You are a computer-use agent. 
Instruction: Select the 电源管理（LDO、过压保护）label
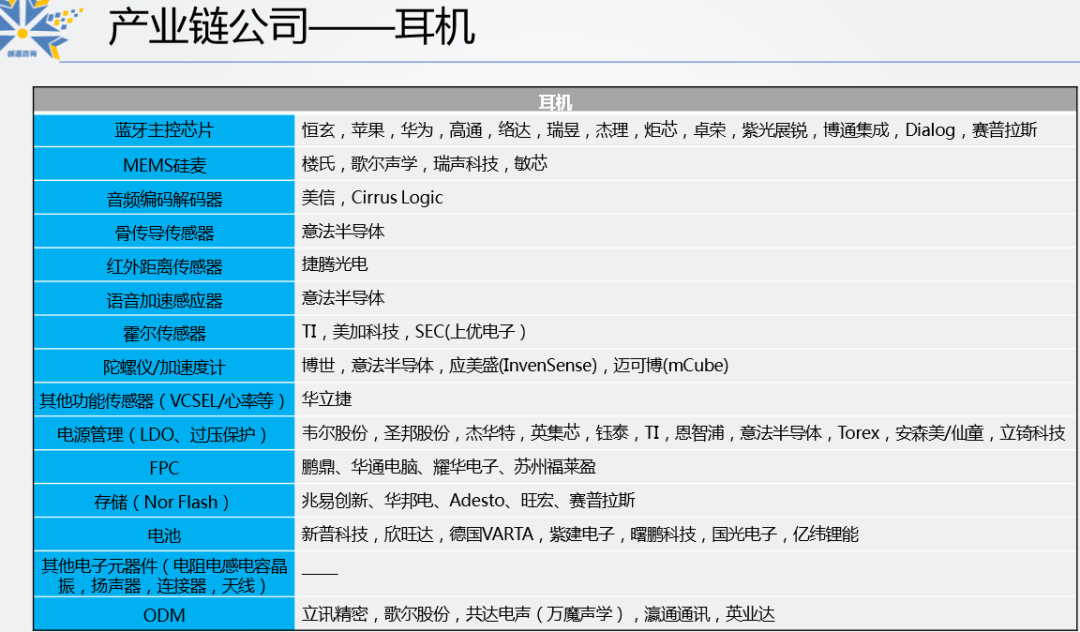click(x=164, y=434)
